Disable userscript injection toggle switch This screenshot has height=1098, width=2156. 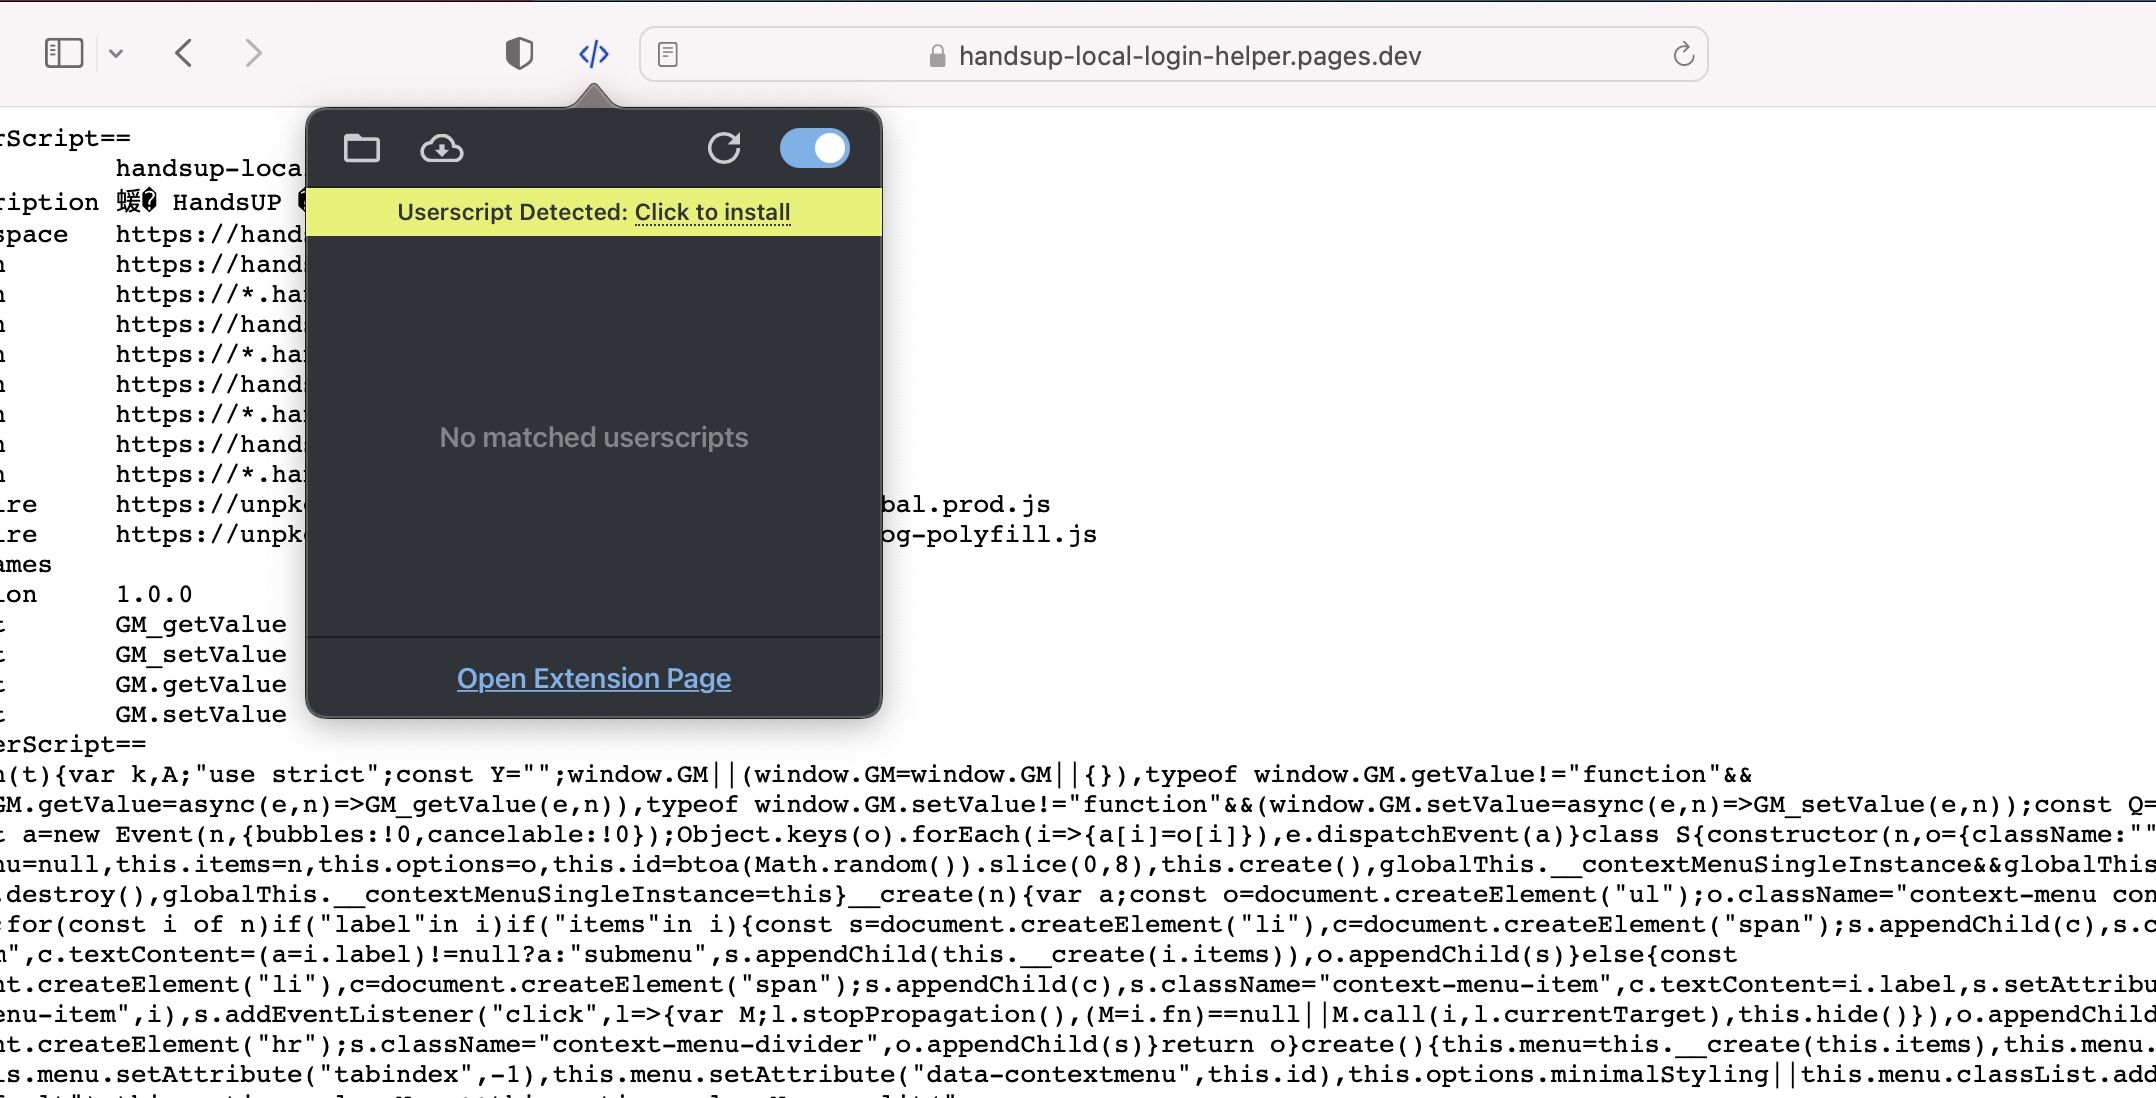pos(814,149)
